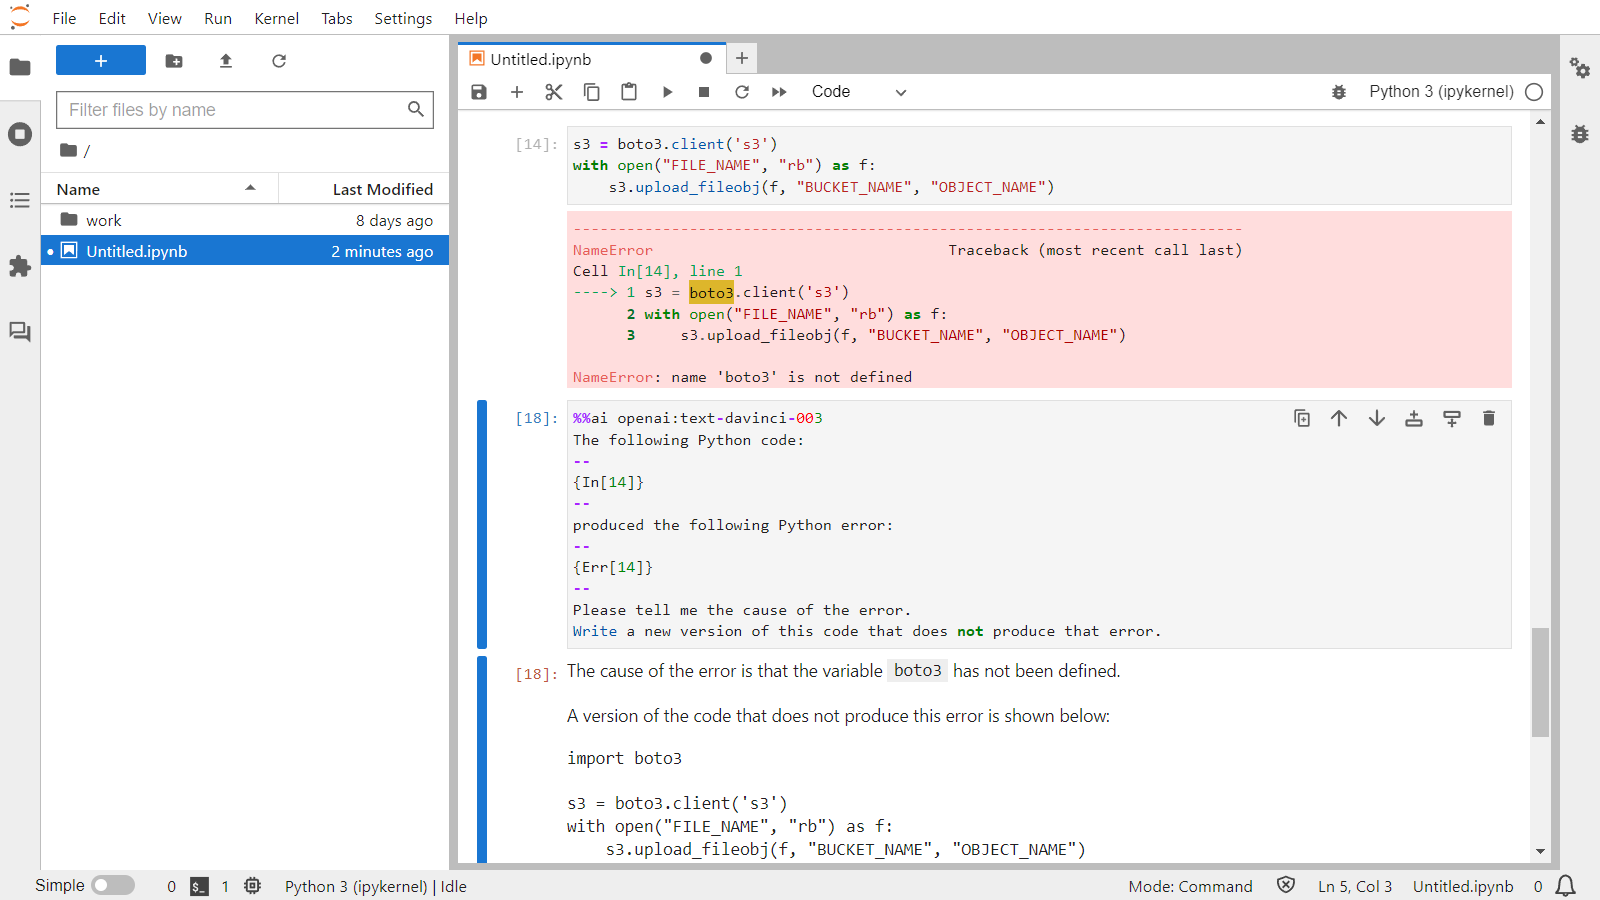Toggle Simple interface mode switch
The width and height of the screenshot is (1600, 900).
[x=113, y=885]
